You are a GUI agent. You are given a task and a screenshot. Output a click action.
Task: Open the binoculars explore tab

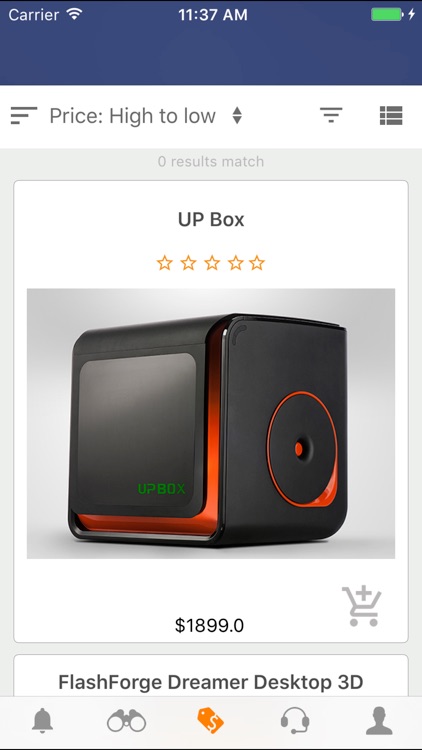click(x=126, y=721)
